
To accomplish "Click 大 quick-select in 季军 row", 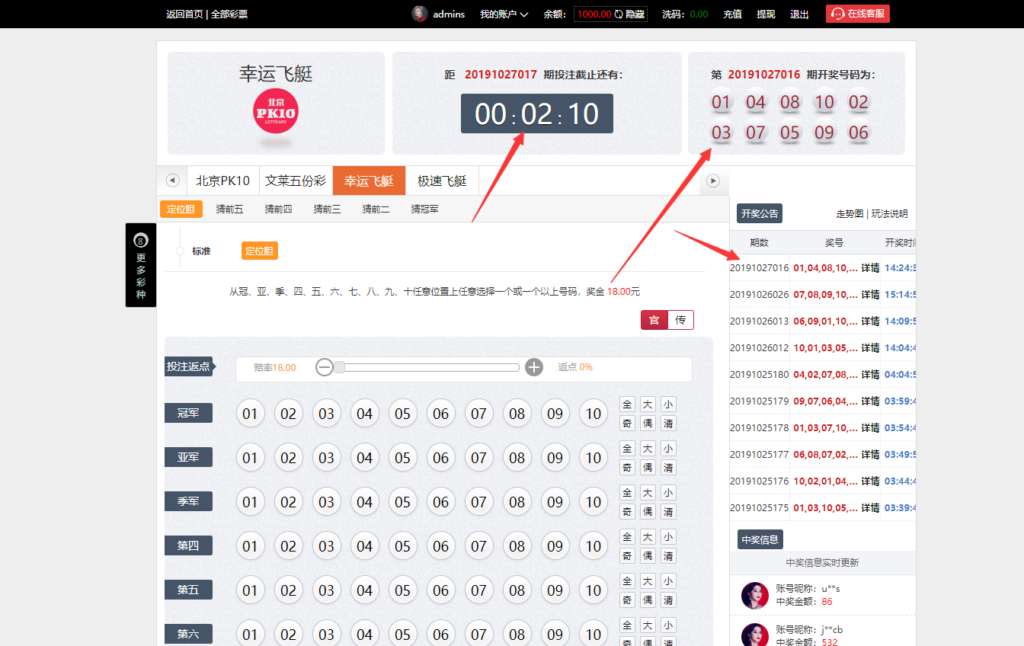I will [647, 493].
